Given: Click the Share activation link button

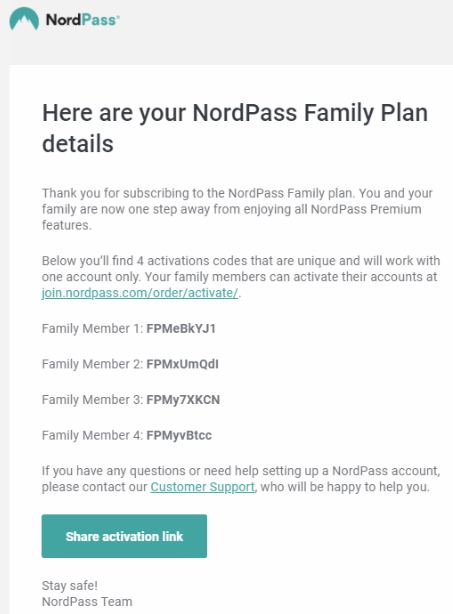Looking at the screenshot, I should [124, 536].
